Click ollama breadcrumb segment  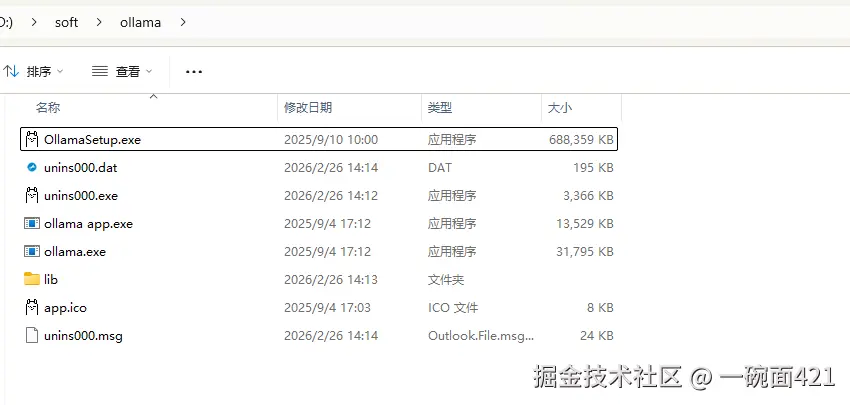(140, 22)
